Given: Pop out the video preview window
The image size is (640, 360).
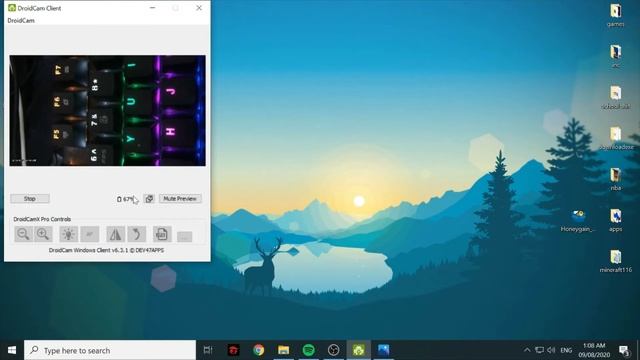Looking at the screenshot, I should tap(149, 199).
